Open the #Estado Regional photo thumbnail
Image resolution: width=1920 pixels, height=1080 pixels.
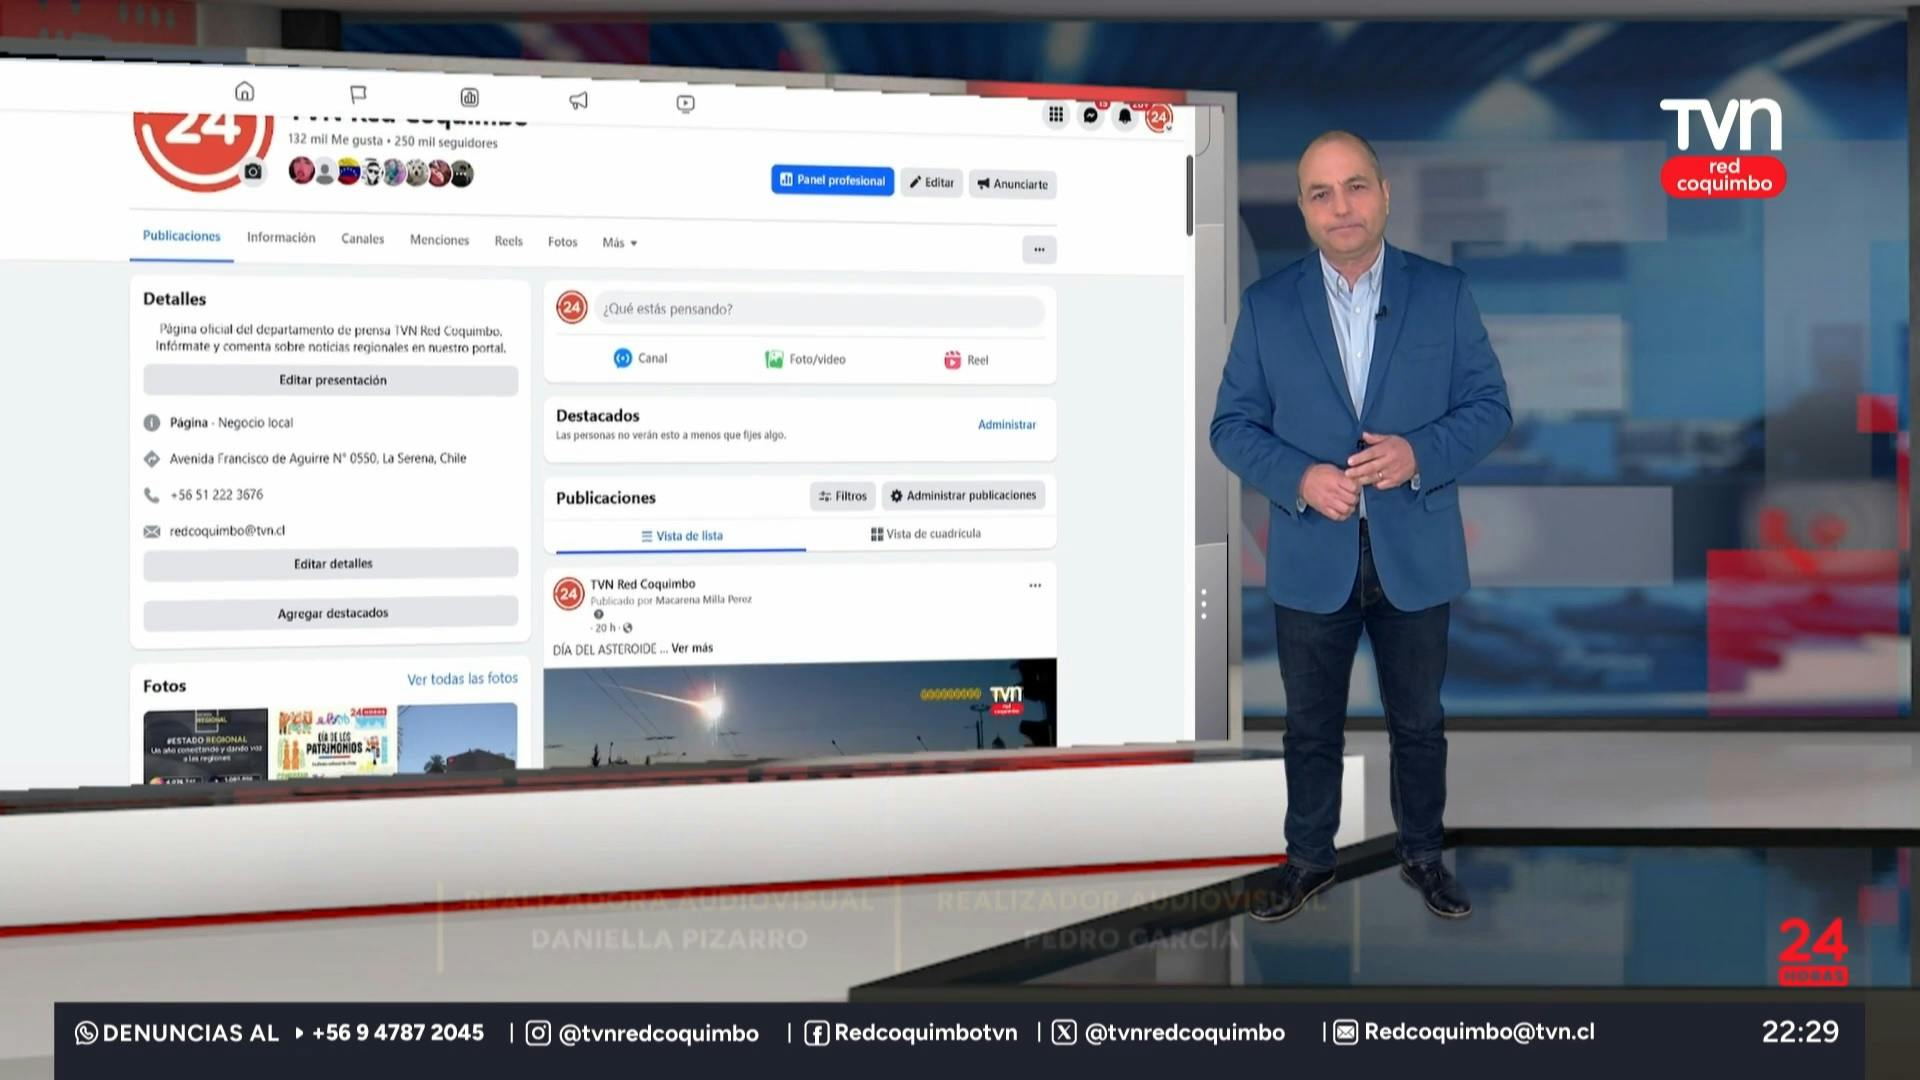(206, 744)
